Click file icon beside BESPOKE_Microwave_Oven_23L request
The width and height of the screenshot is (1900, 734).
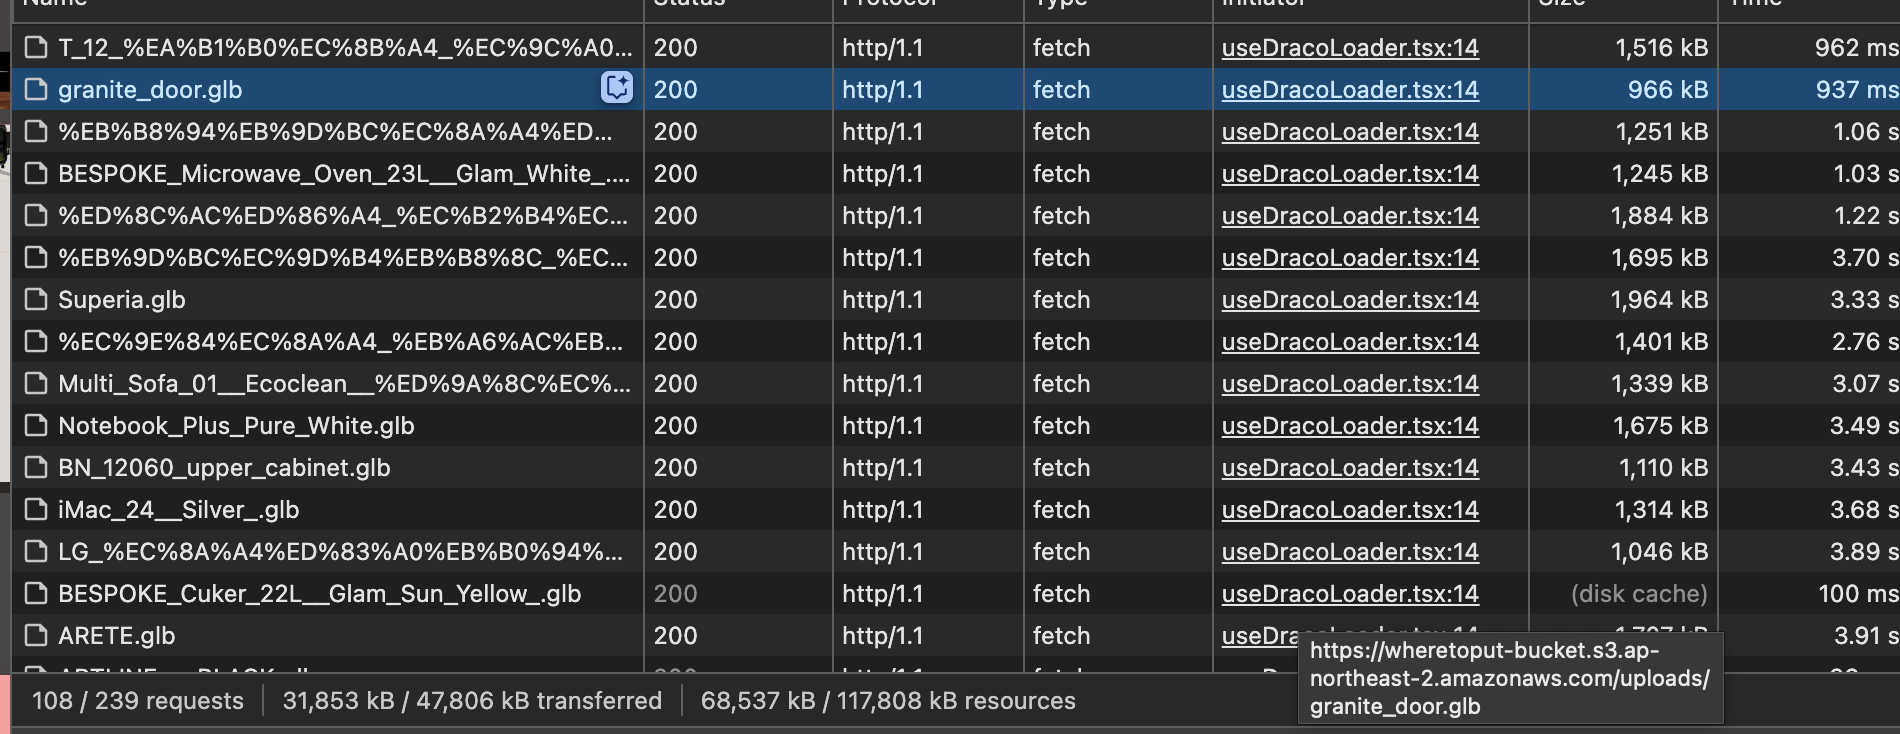coord(36,173)
